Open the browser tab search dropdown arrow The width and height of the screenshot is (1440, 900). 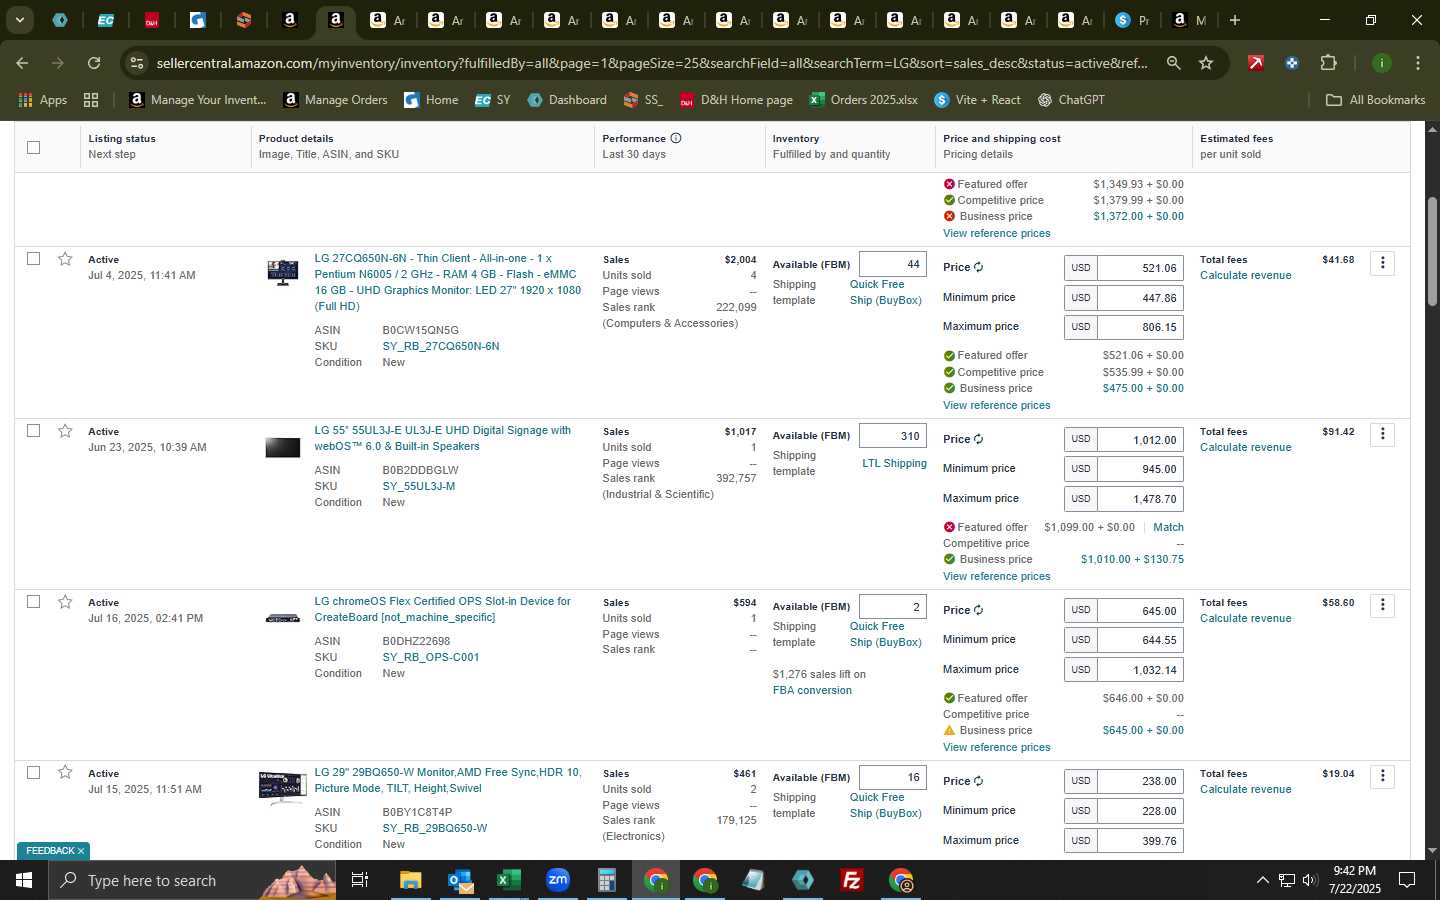(19, 20)
